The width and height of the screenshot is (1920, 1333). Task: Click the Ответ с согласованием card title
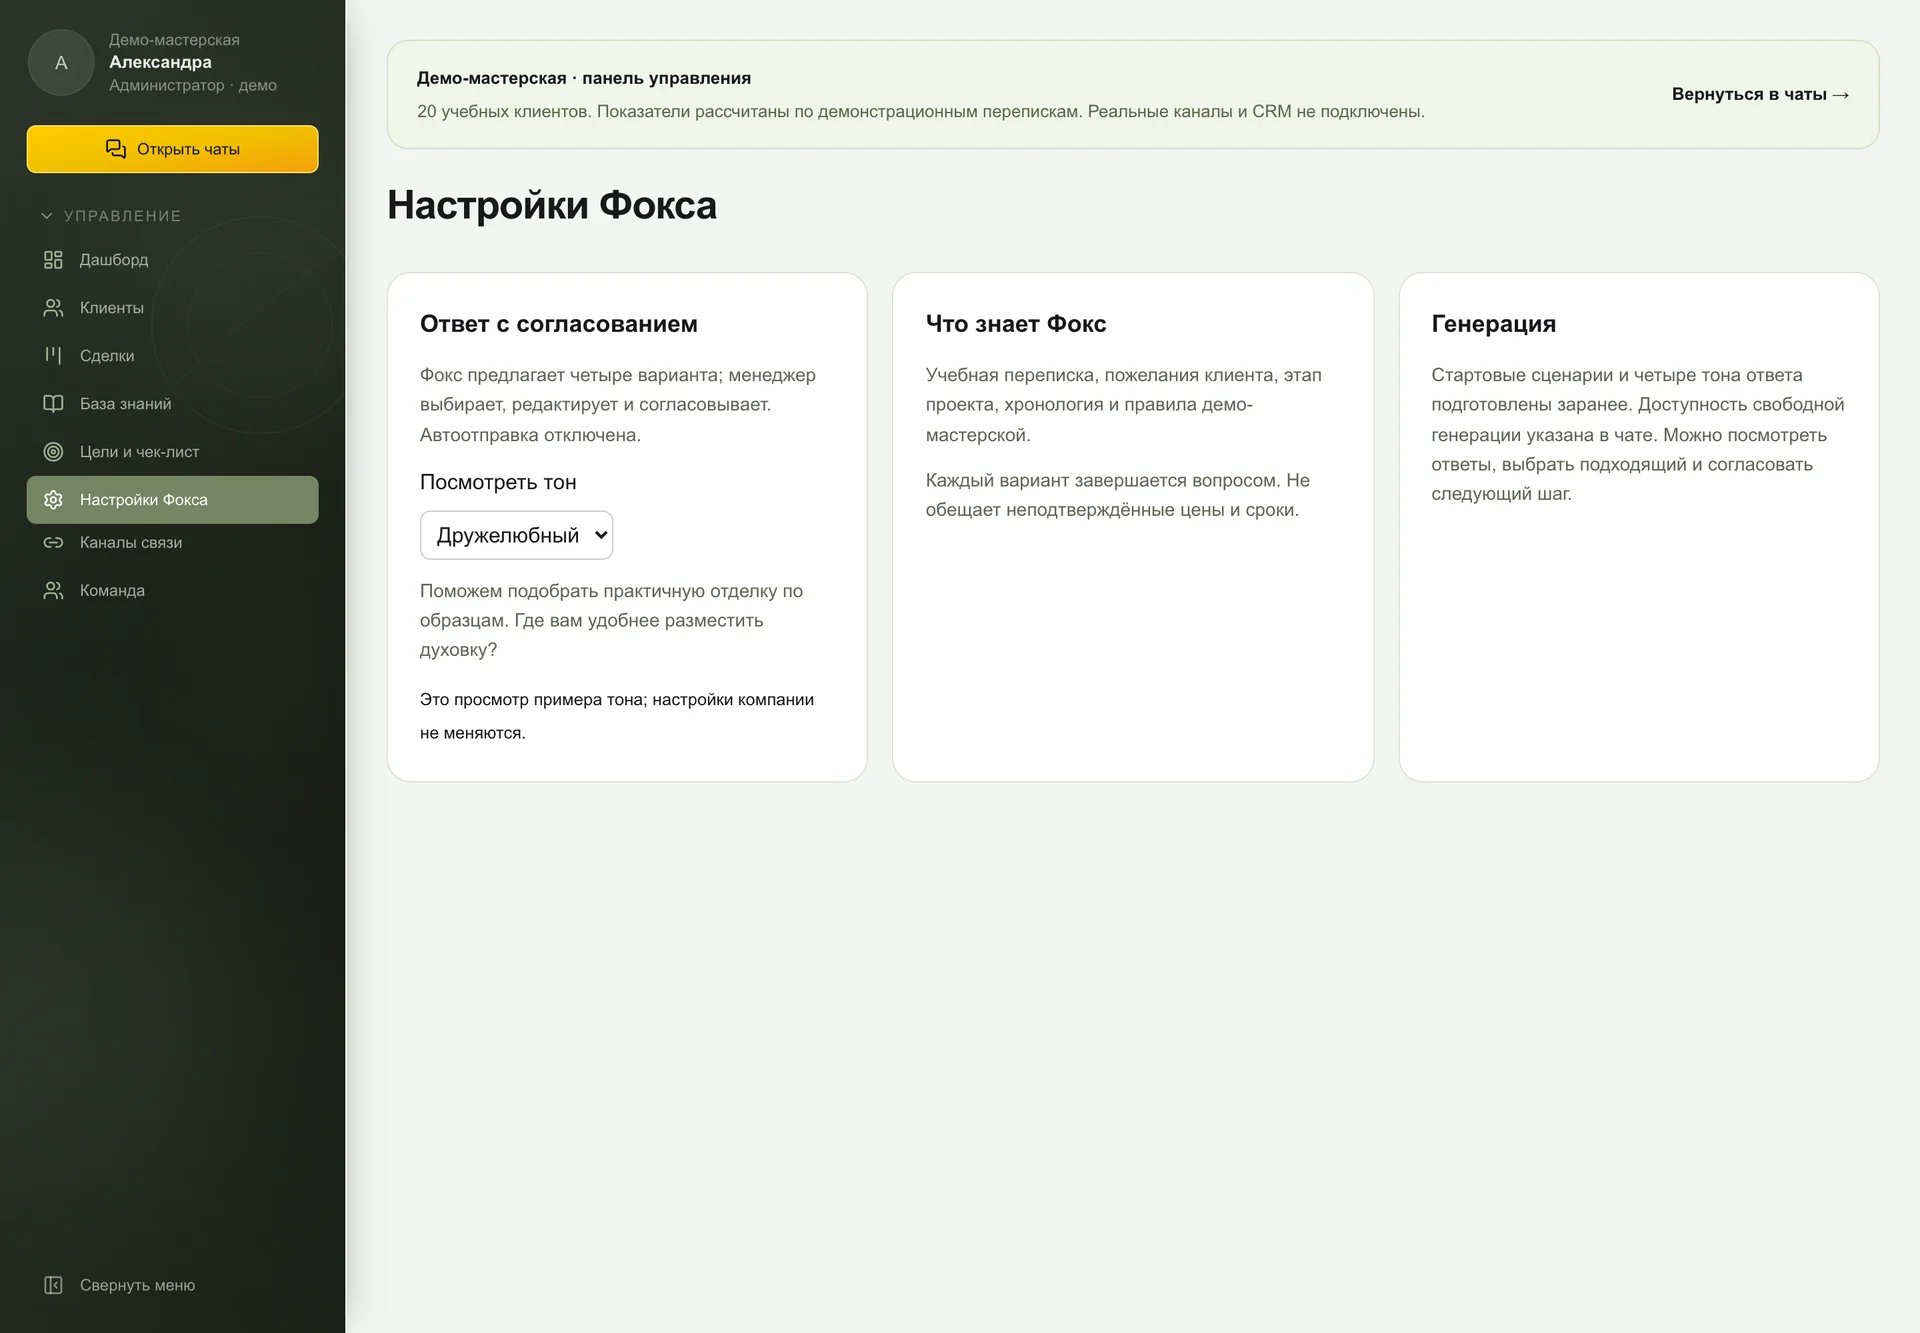pyautogui.click(x=559, y=324)
